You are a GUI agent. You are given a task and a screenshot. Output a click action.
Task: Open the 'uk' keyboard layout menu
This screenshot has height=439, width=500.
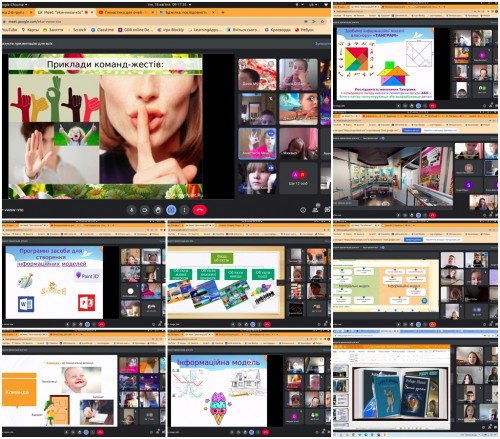coord(313,5)
